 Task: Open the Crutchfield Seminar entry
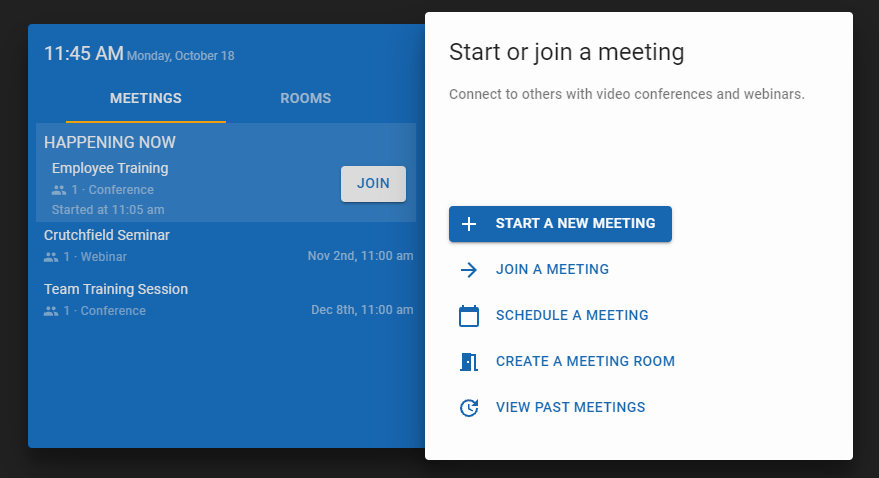(x=107, y=236)
